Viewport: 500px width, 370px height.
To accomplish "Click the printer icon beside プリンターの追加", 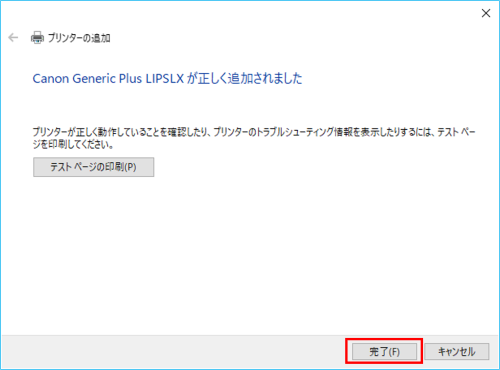I will 37,38.
